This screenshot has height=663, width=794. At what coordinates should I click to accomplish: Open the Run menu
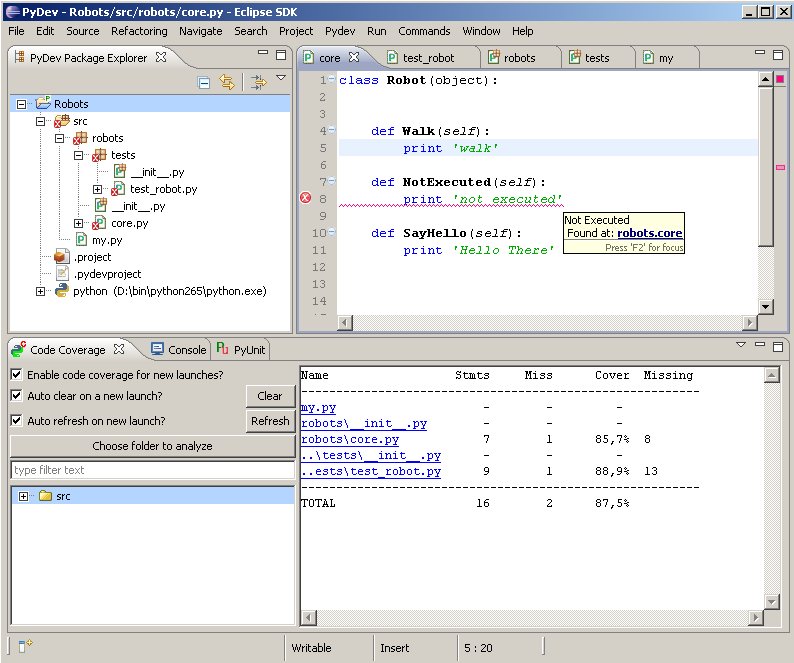coord(377,31)
